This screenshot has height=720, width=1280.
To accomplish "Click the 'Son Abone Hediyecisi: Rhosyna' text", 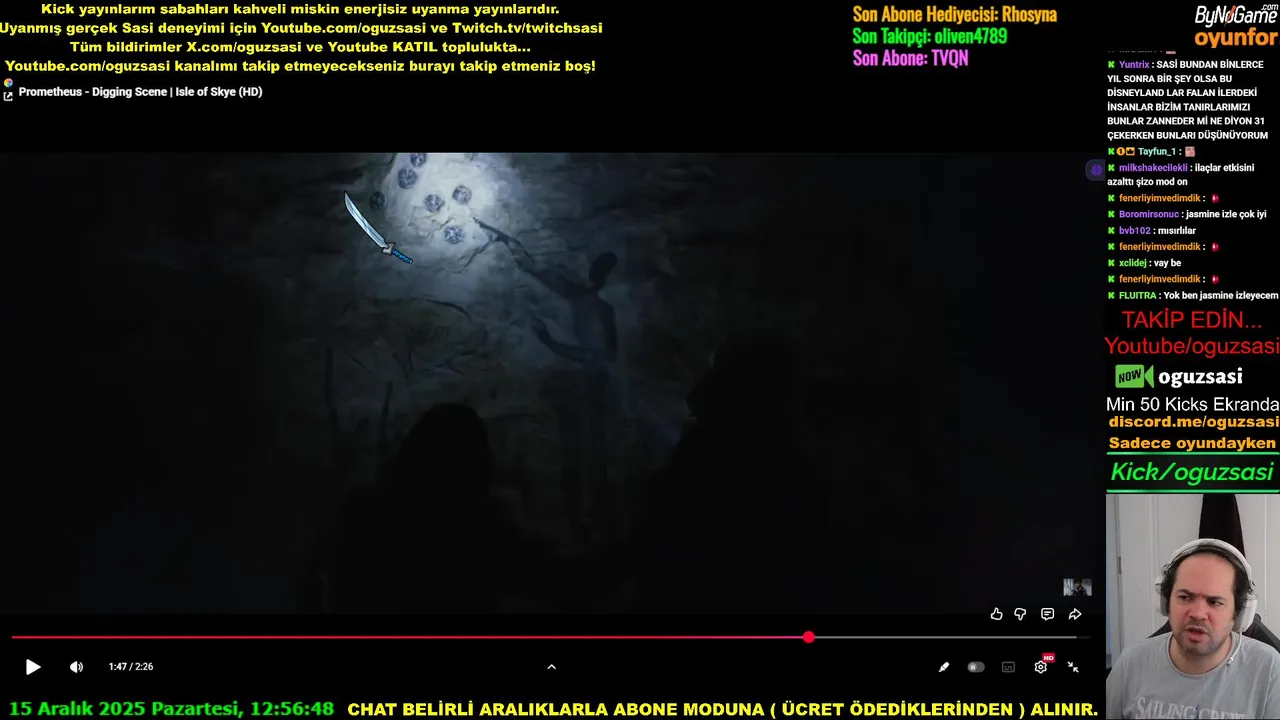I will [x=954, y=15].
